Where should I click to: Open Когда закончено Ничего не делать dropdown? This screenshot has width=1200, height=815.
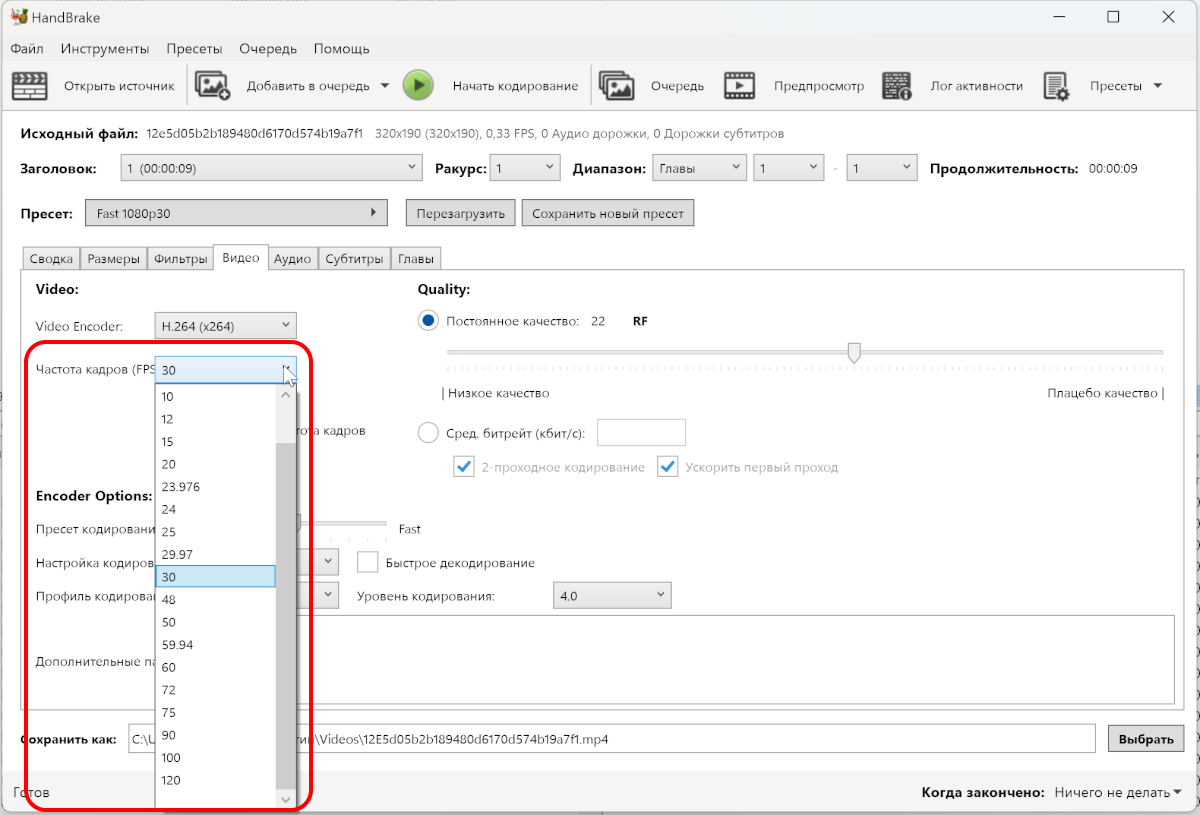(x=1116, y=792)
